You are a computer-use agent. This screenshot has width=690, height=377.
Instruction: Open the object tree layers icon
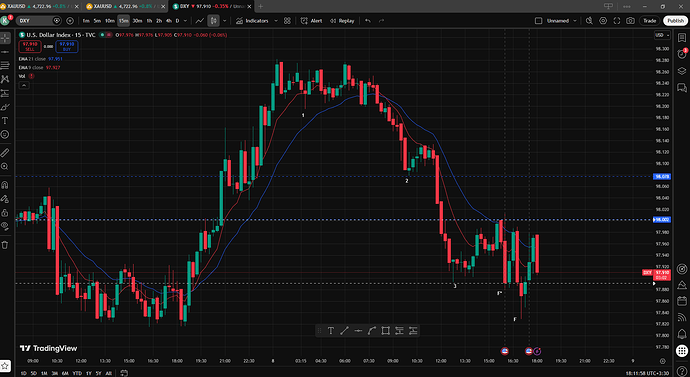coord(682,70)
